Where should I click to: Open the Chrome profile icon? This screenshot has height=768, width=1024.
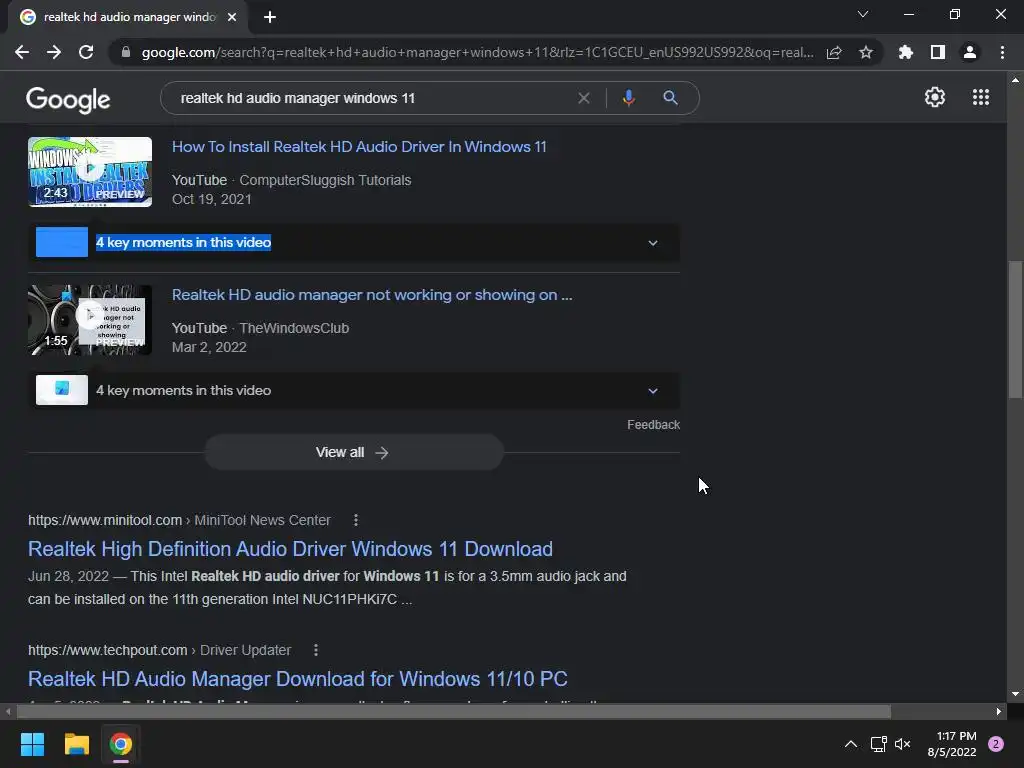[970, 52]
